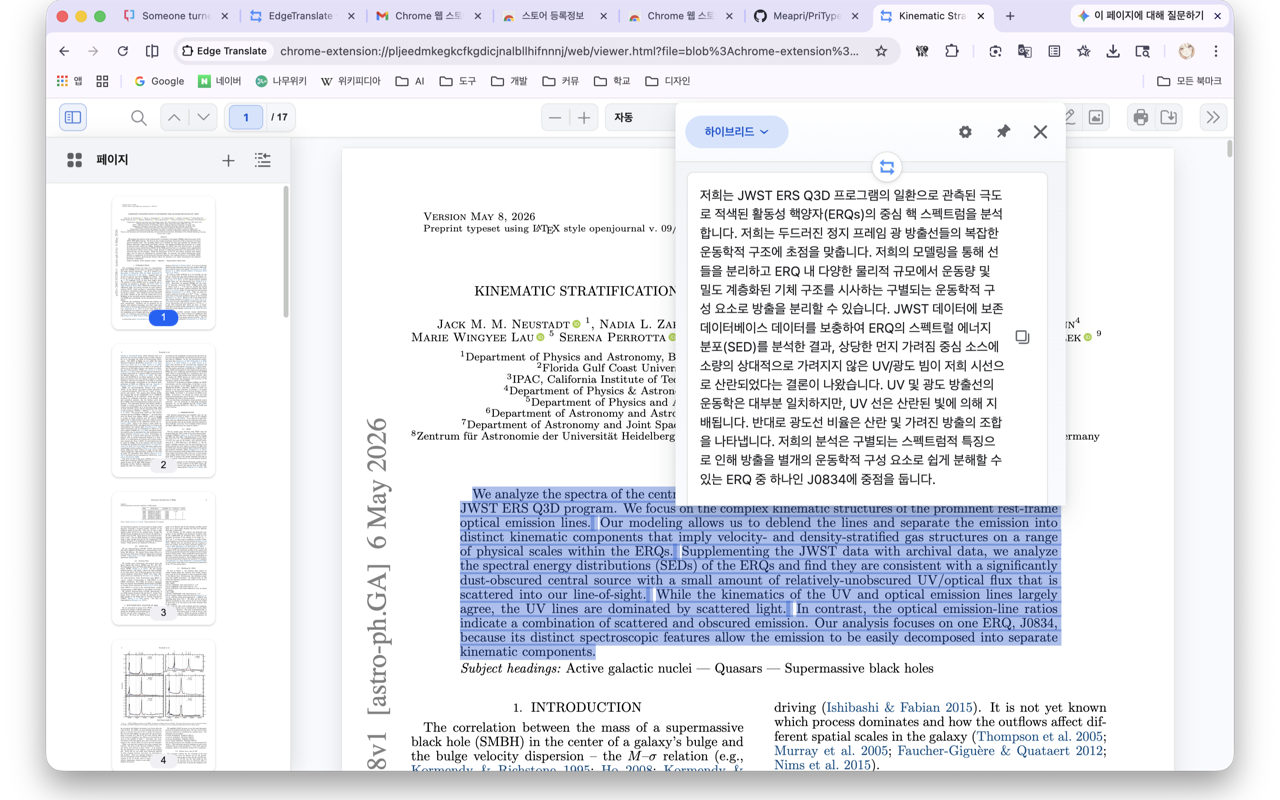
Task: Open a new browser tab
Action: click(1010, 16)
